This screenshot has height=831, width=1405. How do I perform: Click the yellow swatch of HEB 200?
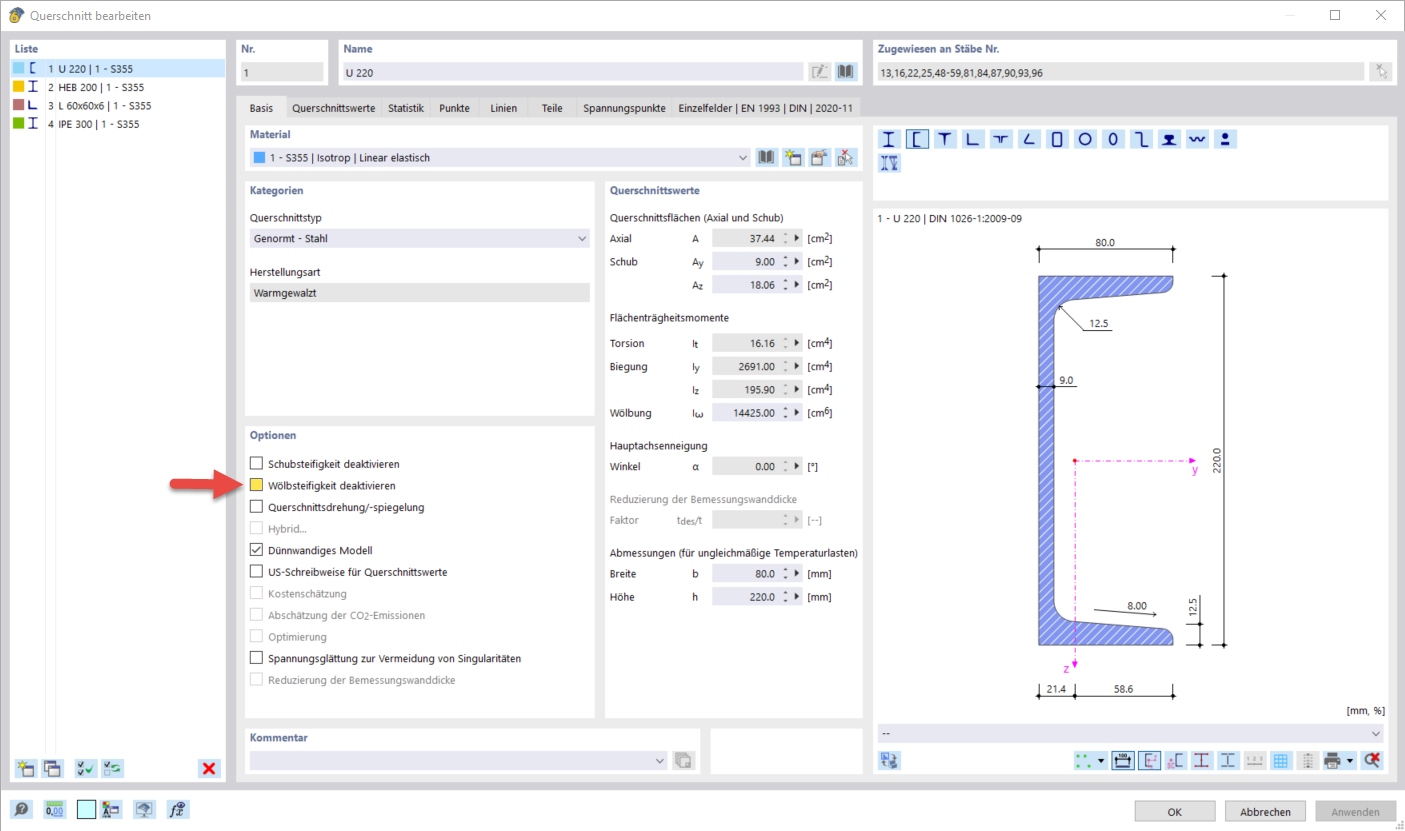18,87
